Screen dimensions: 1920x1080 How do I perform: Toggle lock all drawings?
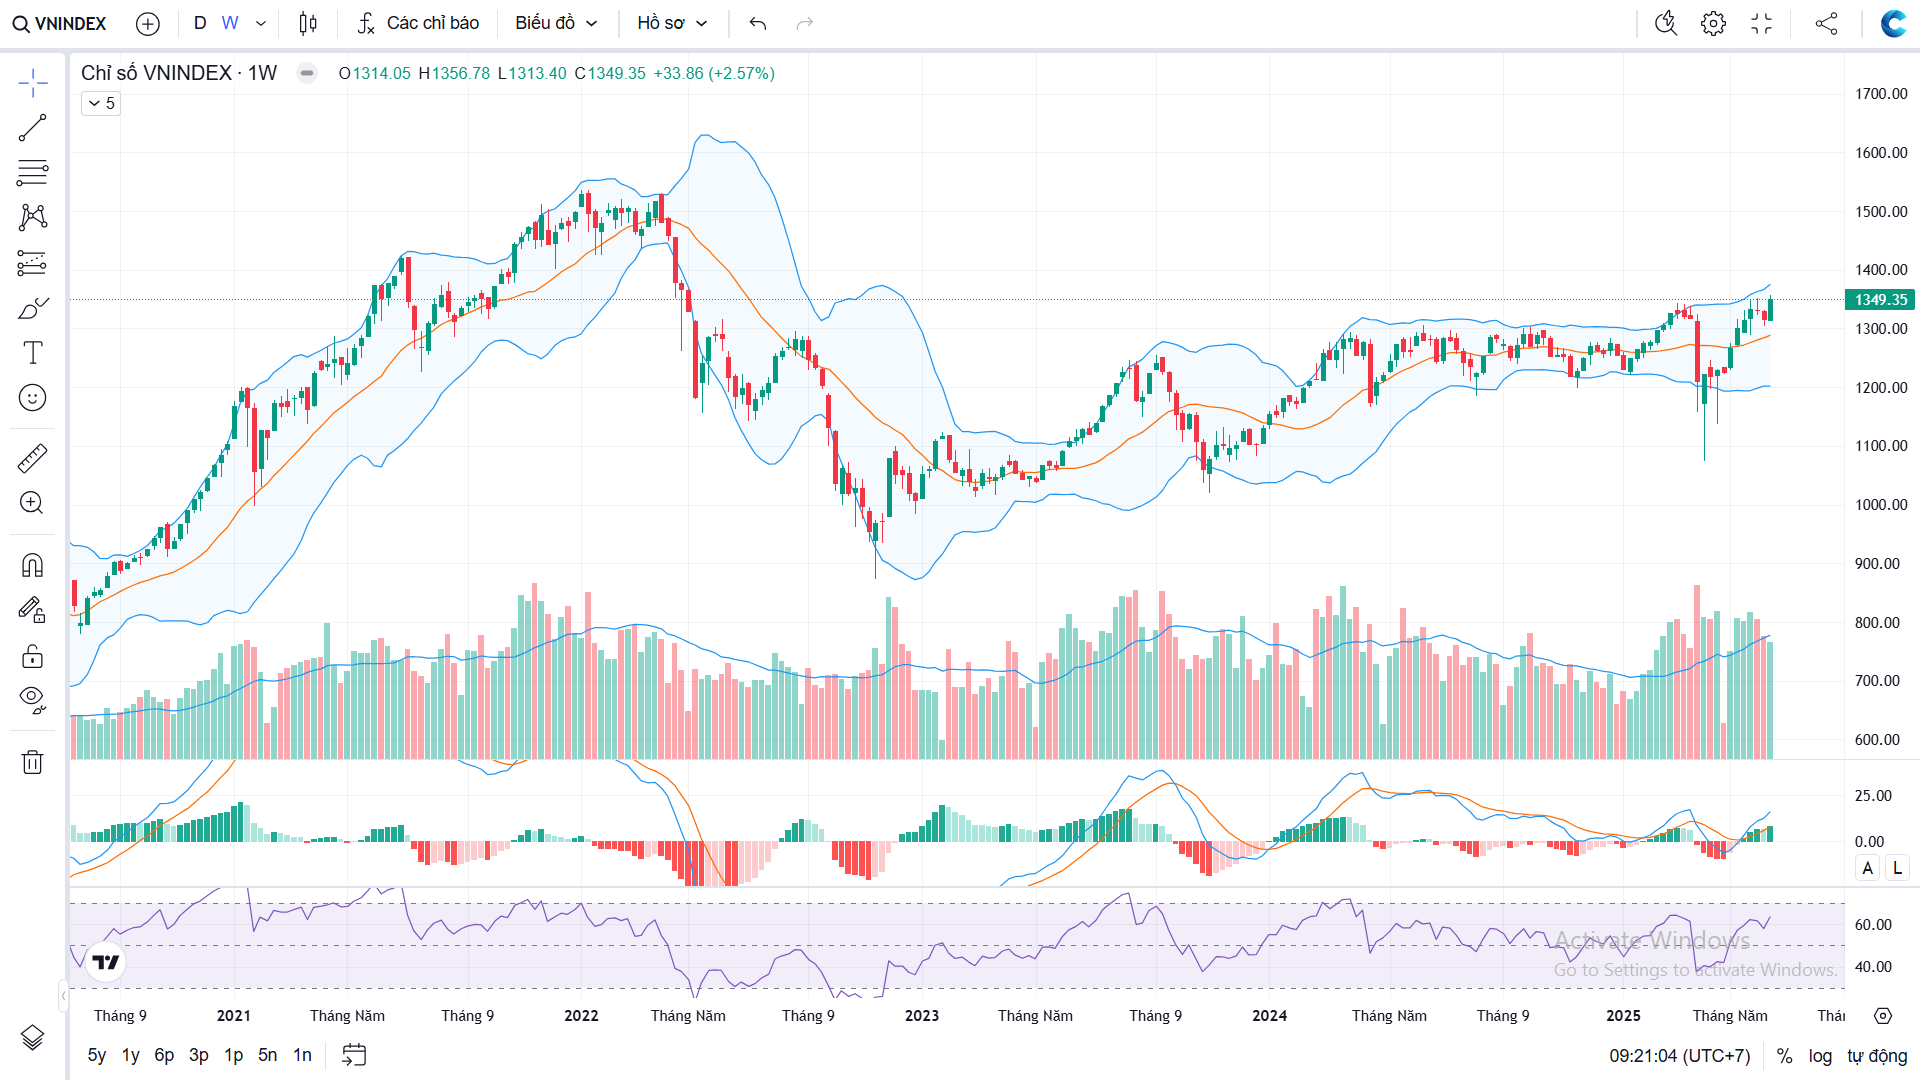tap(32, 656)
